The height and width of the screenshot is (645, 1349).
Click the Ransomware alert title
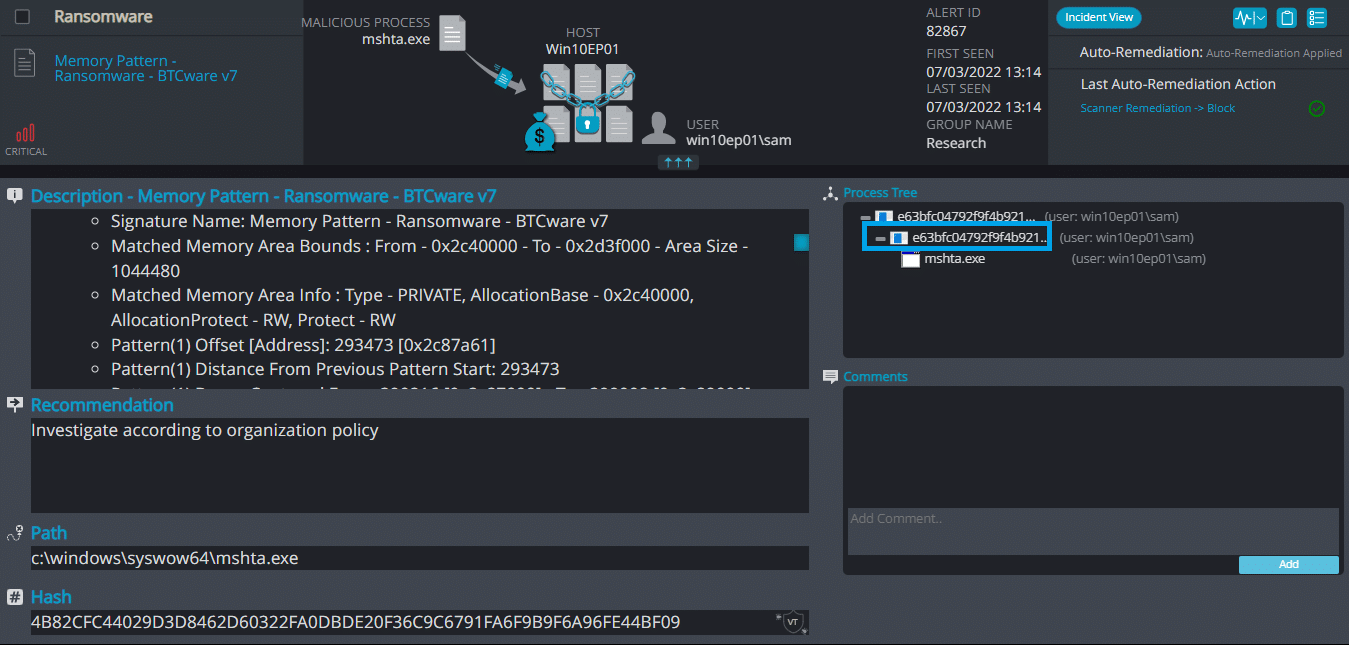[103, 17]
